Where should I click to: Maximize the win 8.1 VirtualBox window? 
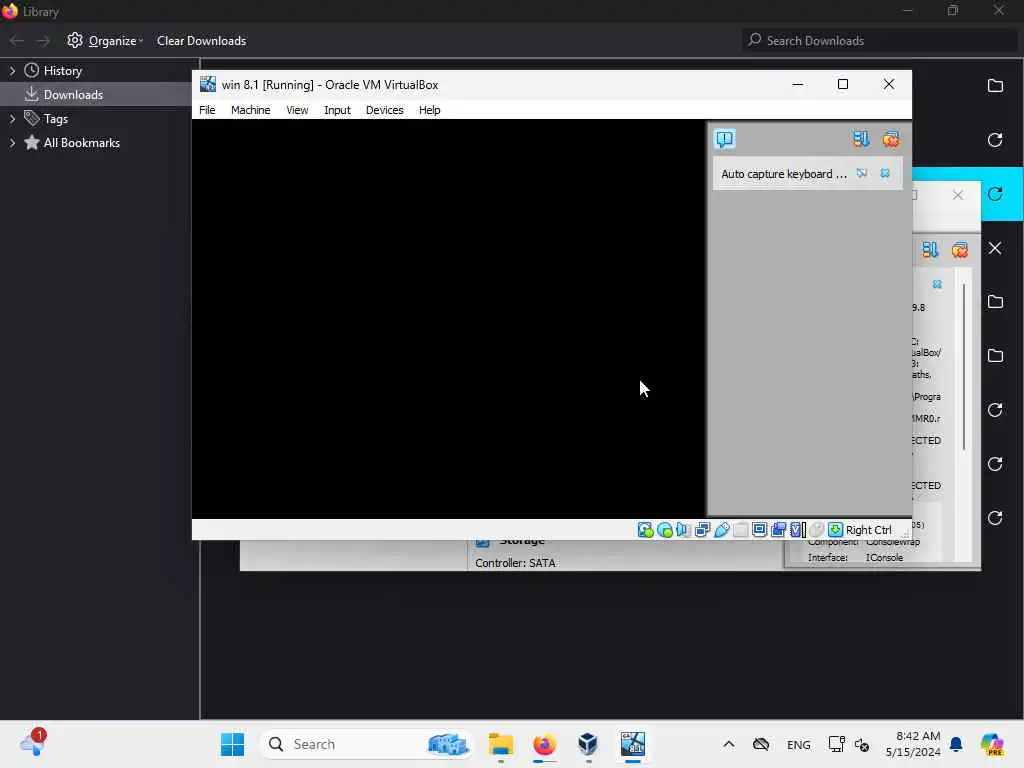843,85
